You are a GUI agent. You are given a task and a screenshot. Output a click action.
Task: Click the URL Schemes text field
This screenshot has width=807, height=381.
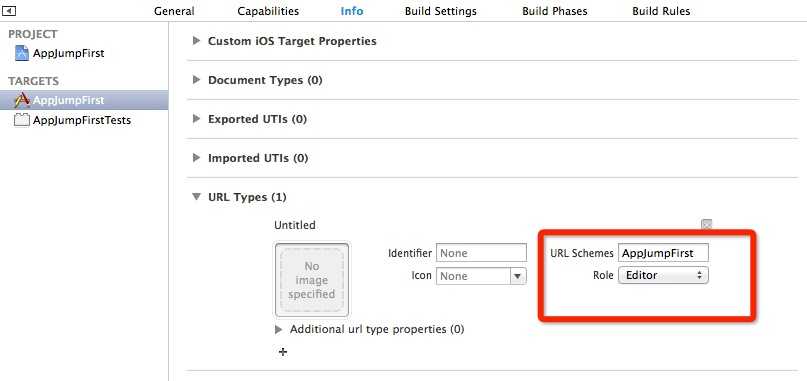[663, 253]
